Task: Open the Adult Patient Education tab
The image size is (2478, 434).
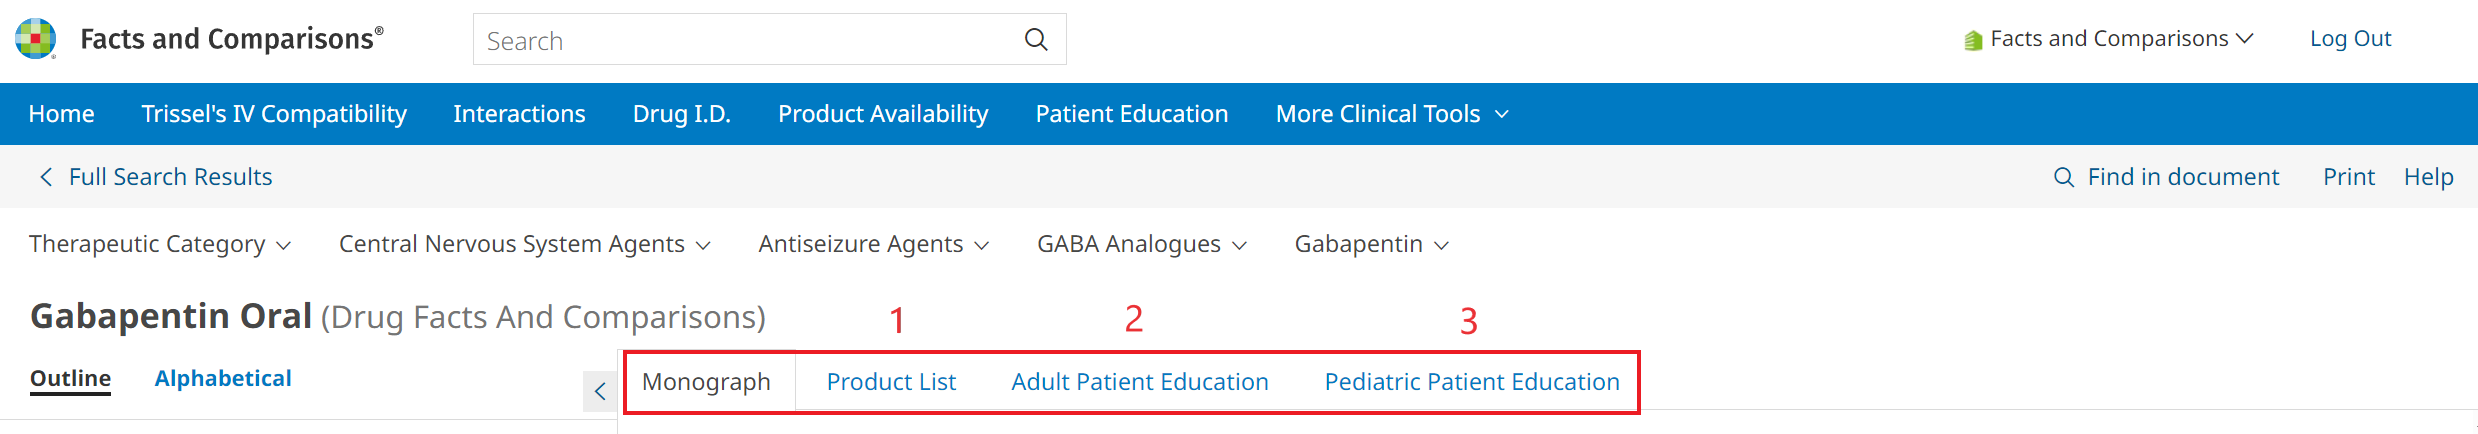Action: click(x=1139, y=382)
